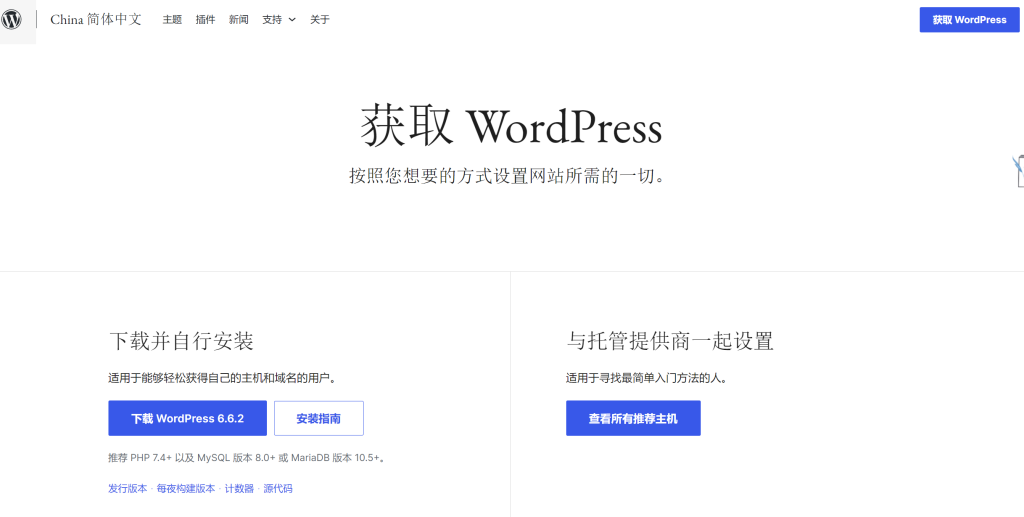
Task: Open the 安装指南 button
Action: tap(318, 418)
